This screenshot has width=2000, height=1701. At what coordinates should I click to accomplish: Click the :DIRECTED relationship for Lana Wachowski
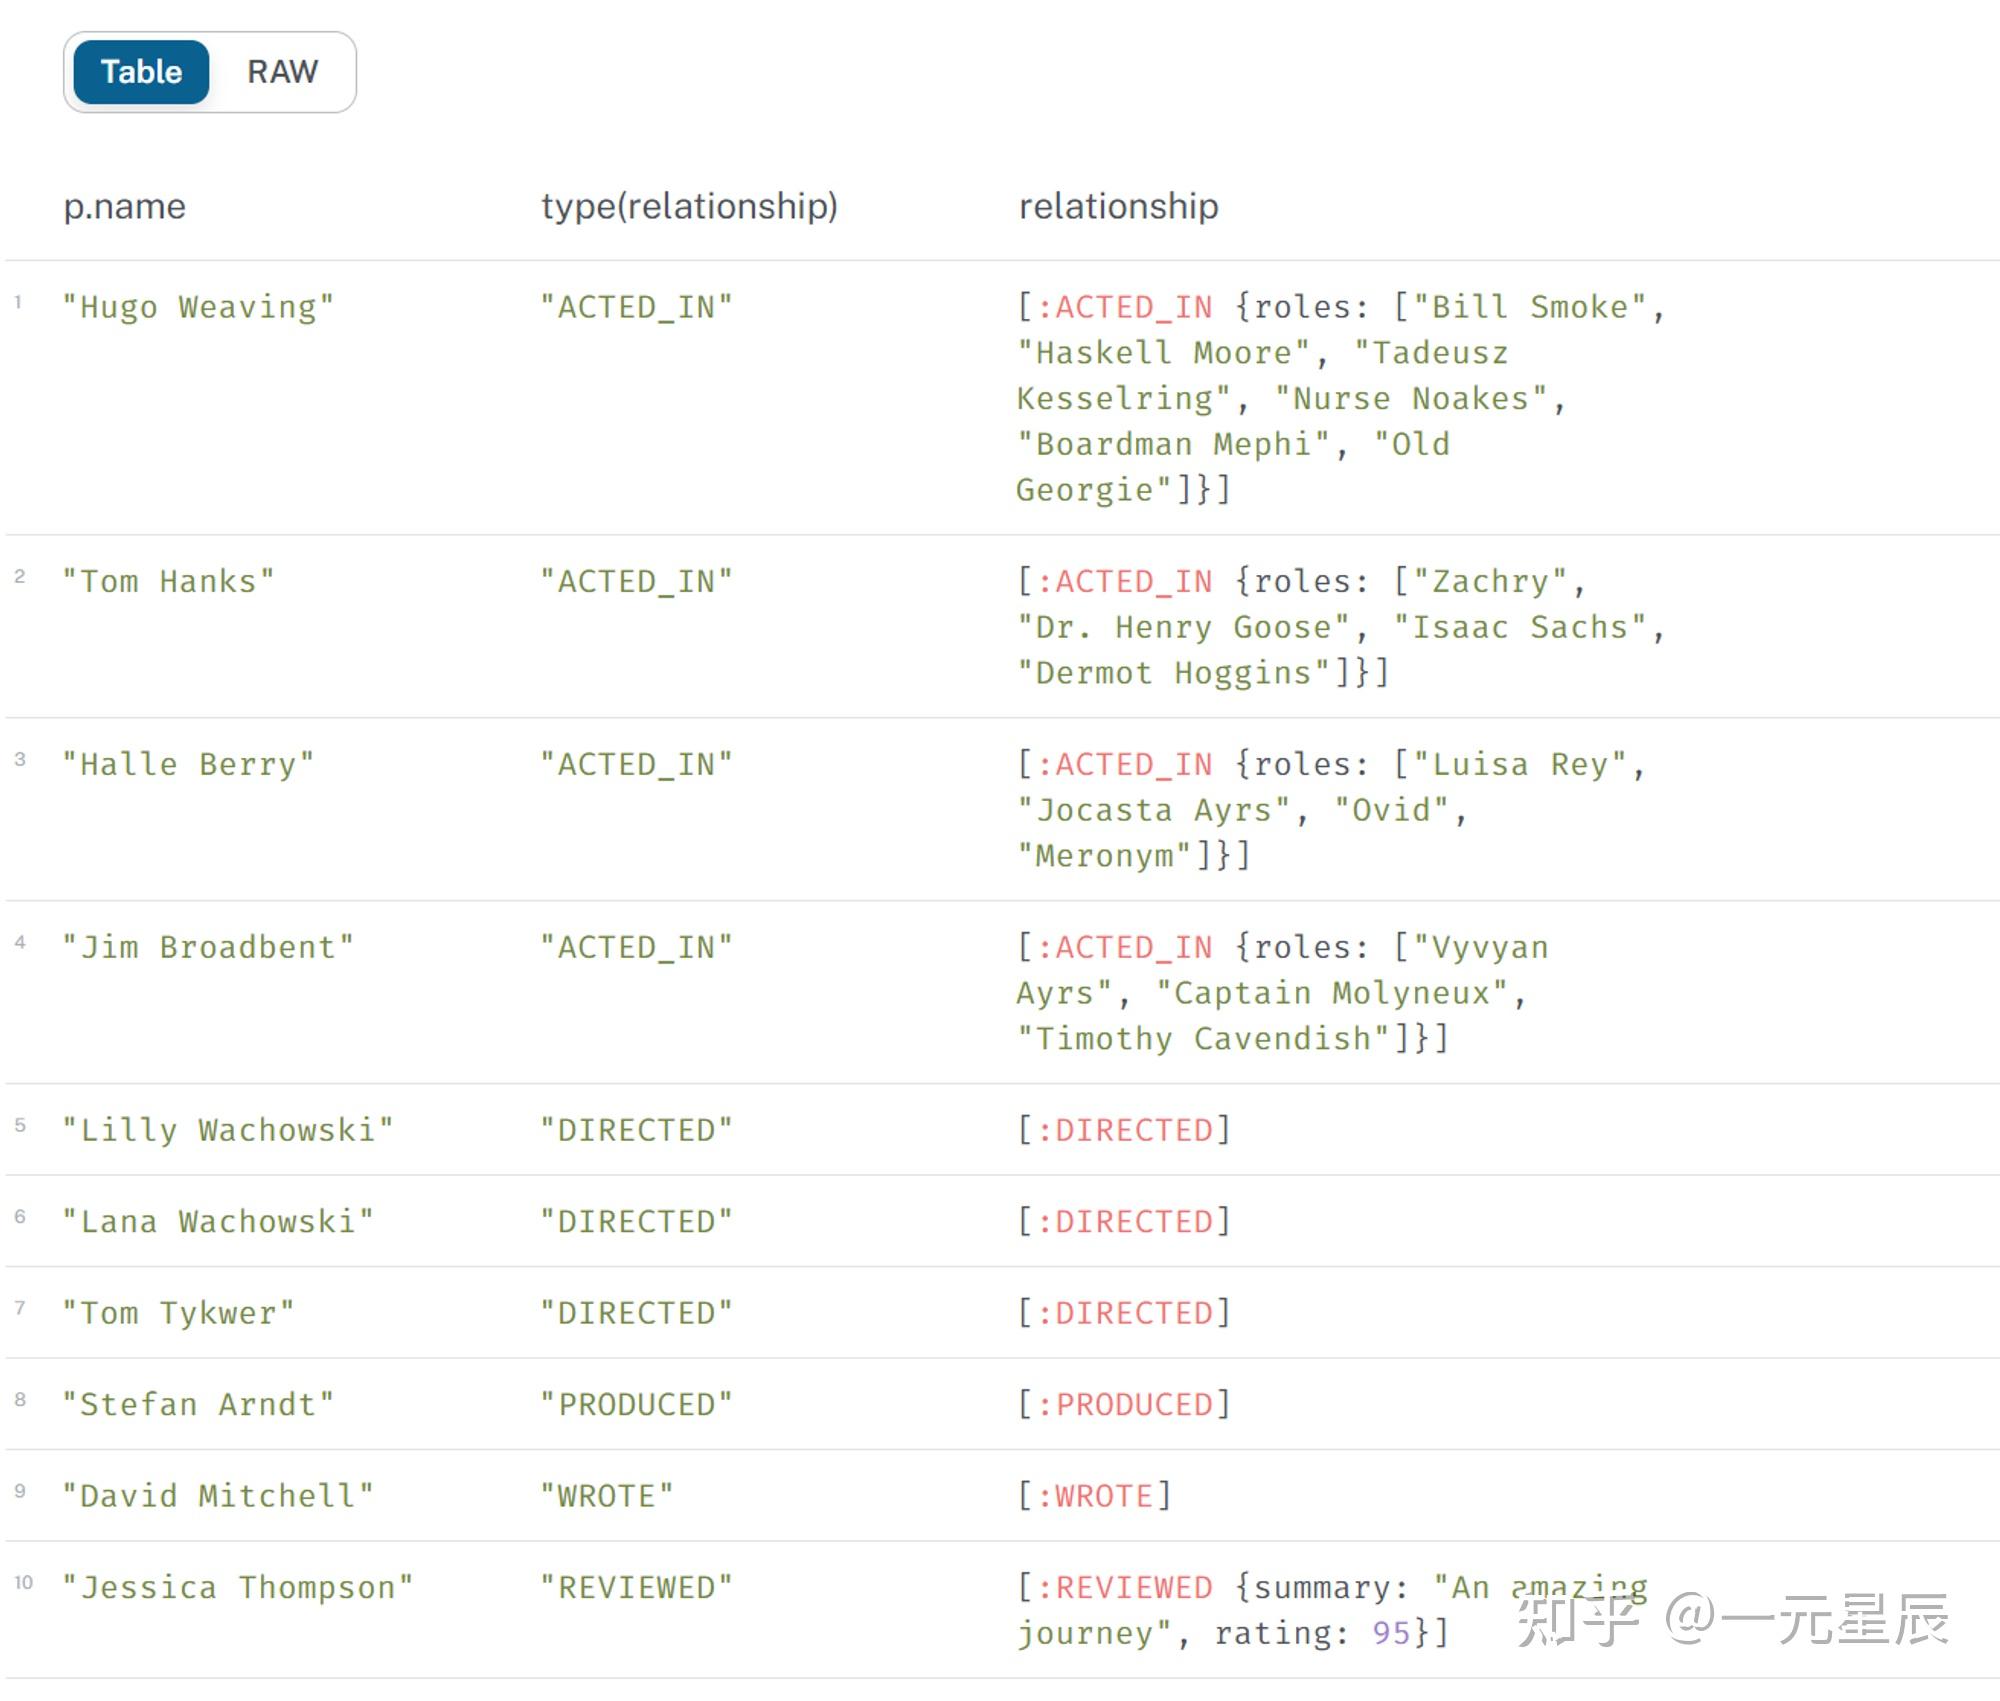1122,1221
